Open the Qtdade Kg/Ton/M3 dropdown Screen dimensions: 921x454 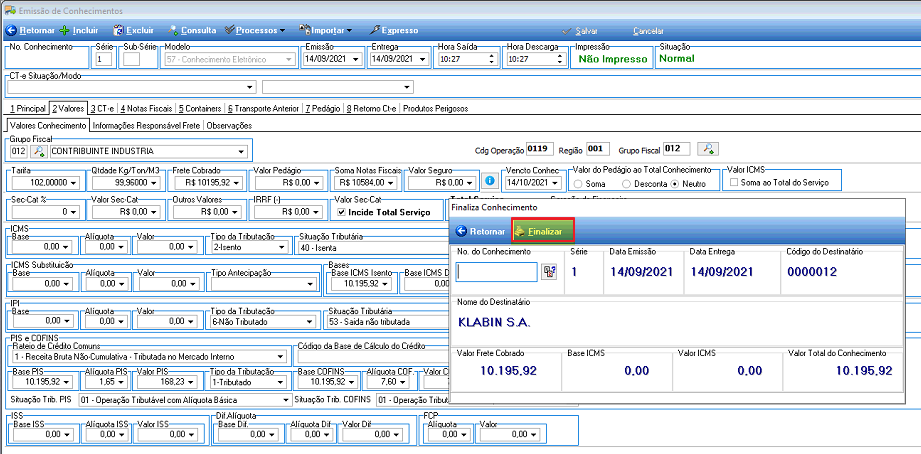coord(154,183)
